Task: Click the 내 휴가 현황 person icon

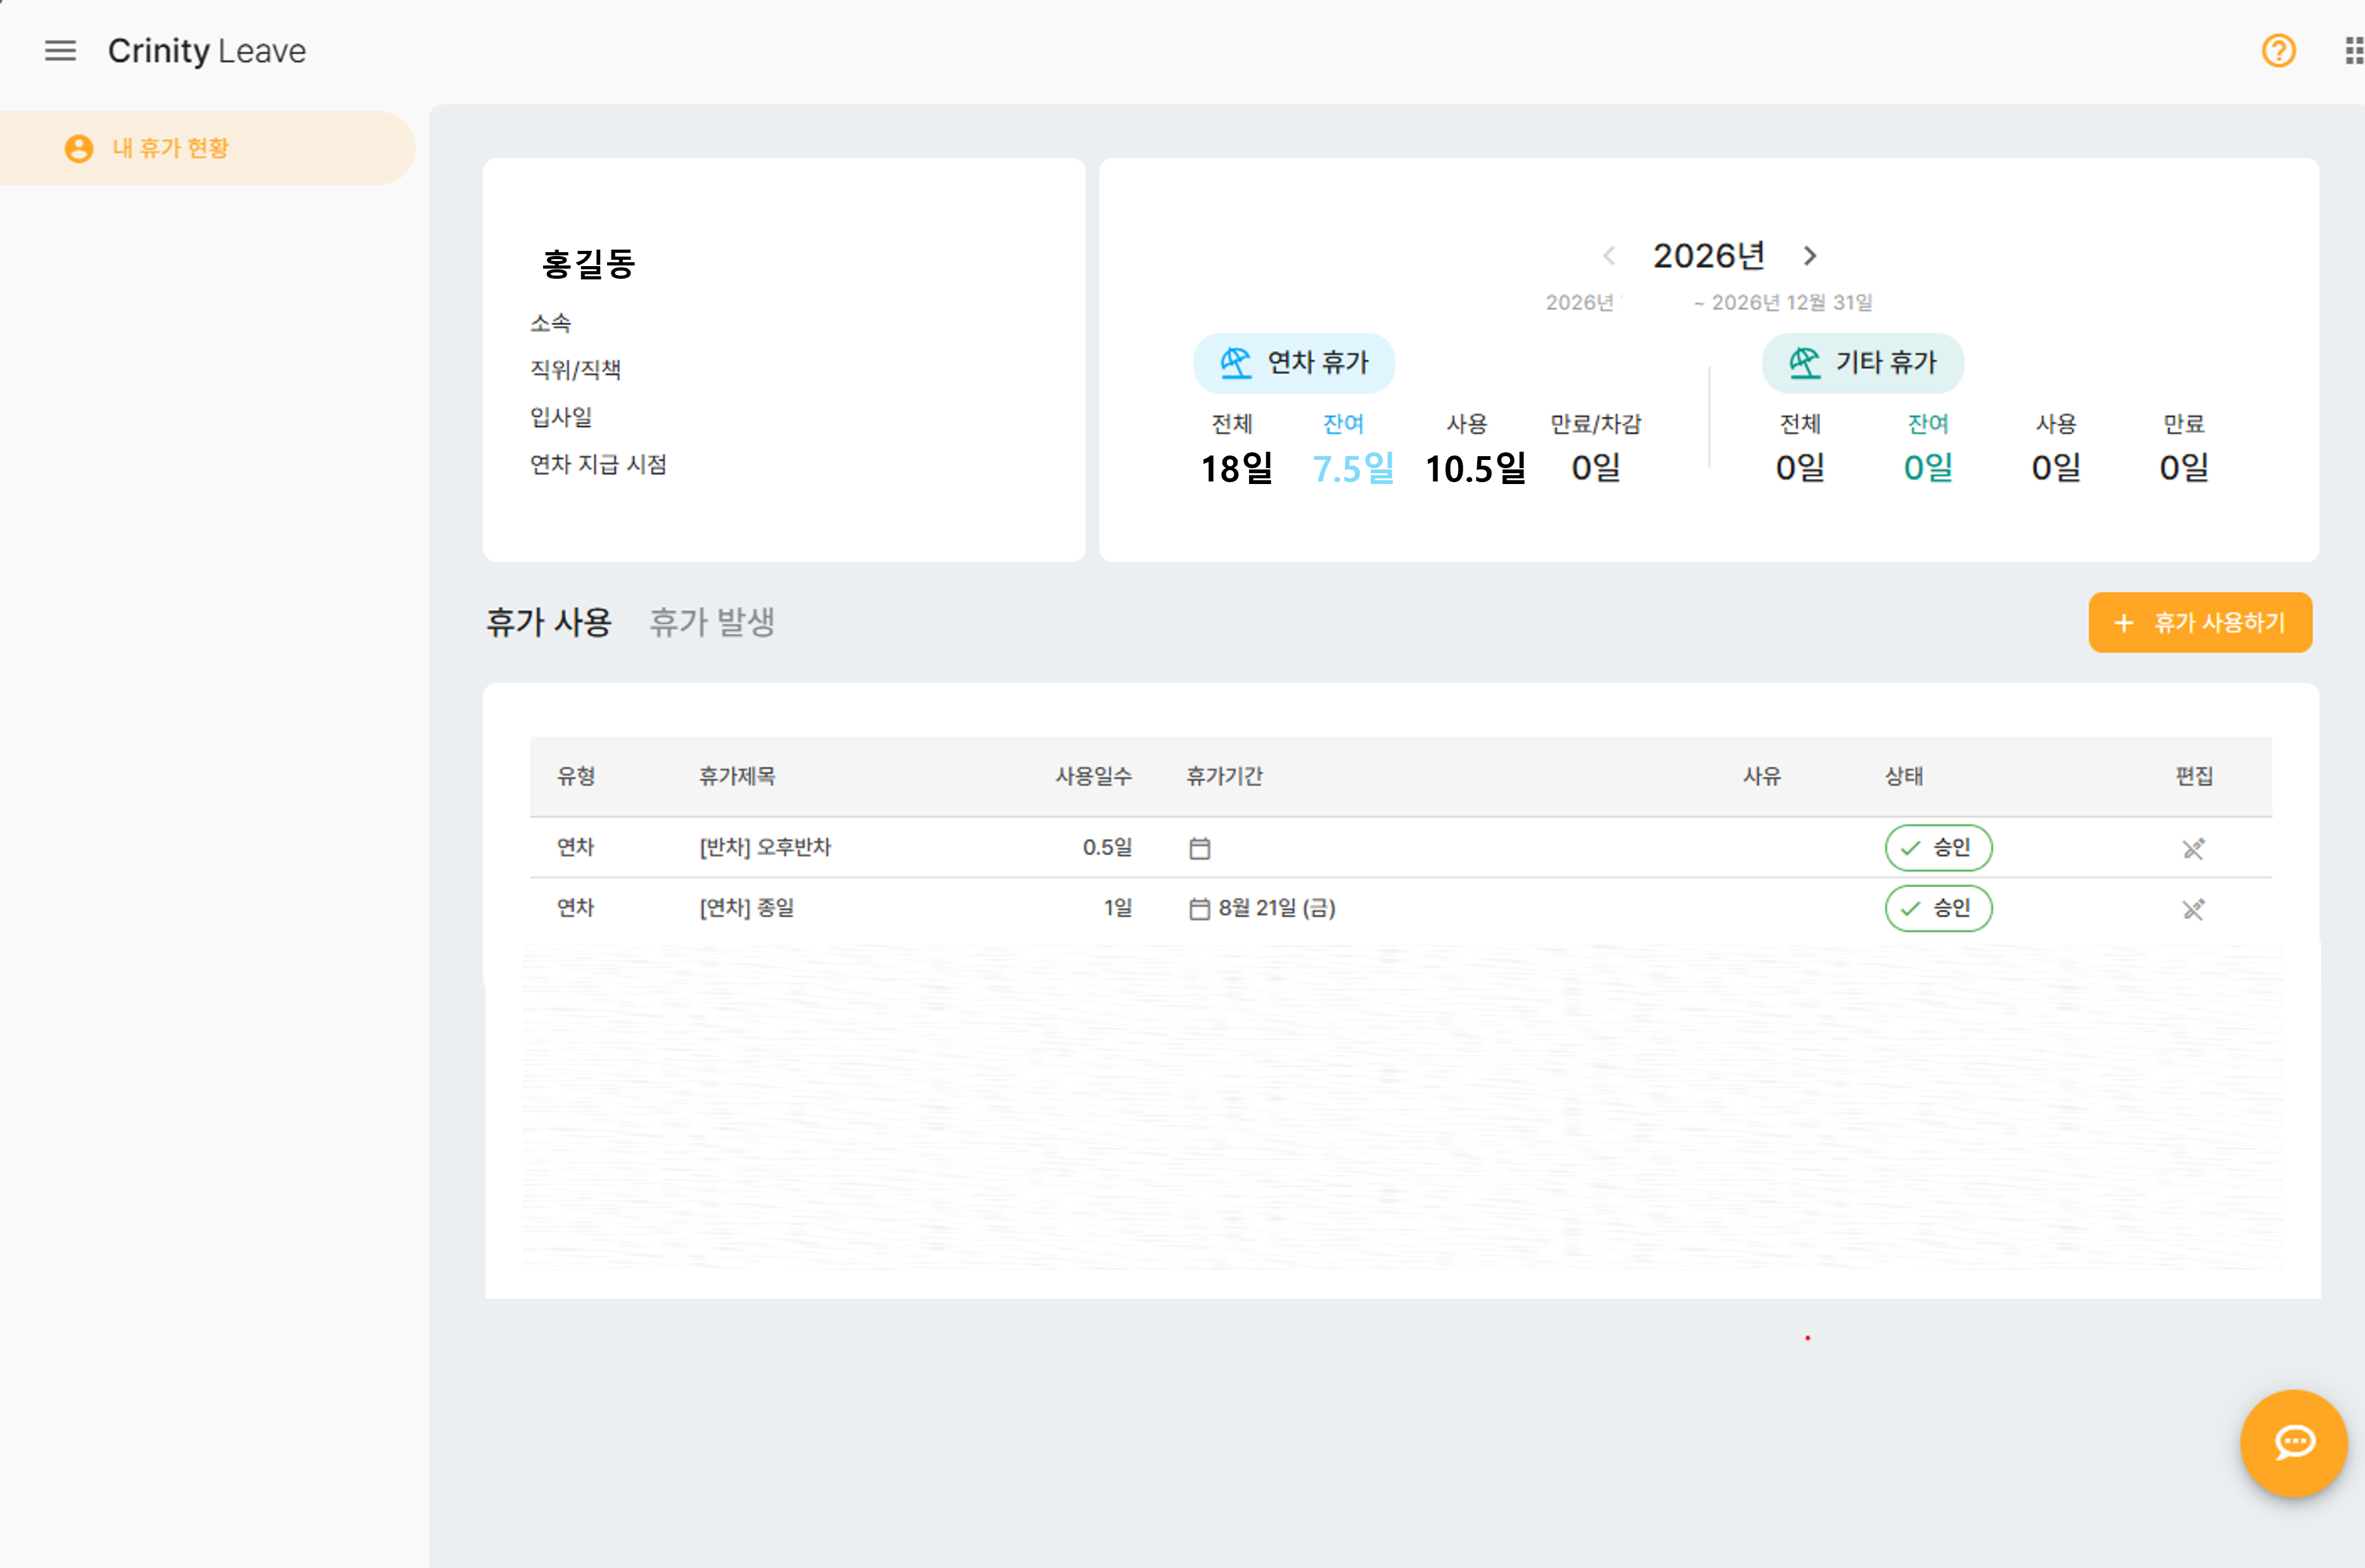Action: tap(79, 148)
